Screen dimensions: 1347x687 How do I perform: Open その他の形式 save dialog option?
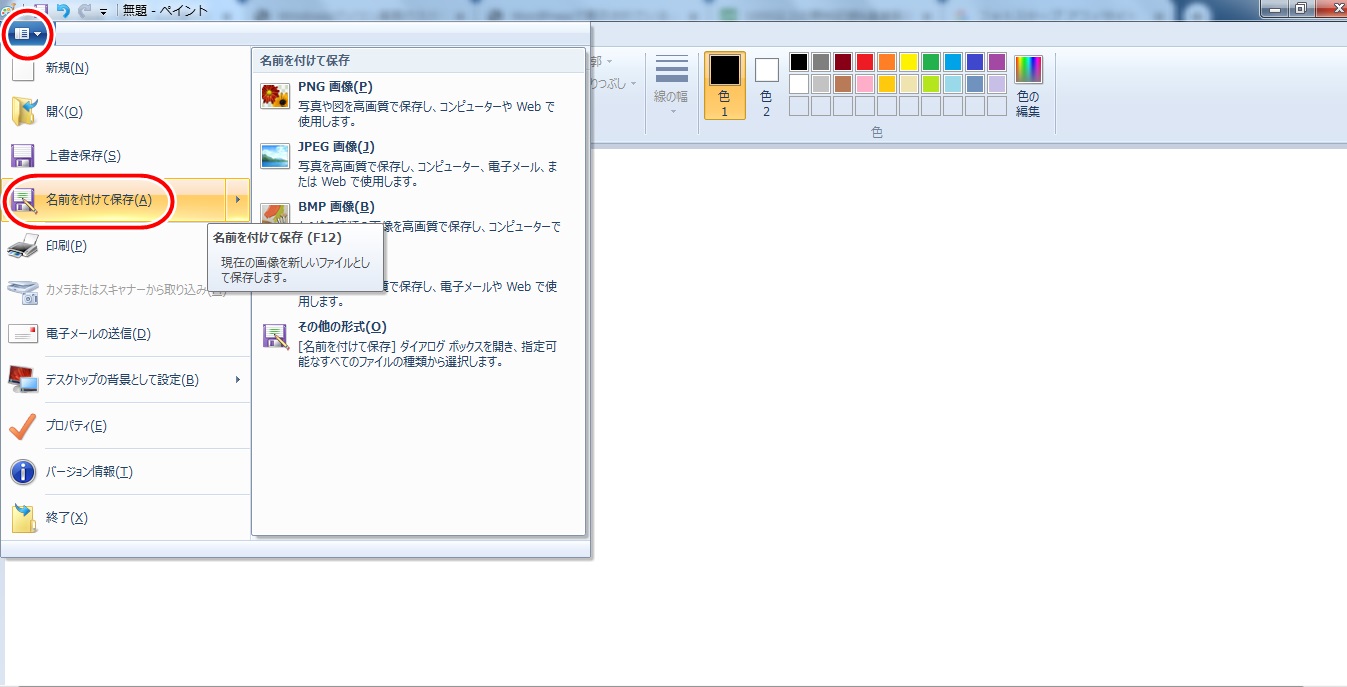[342, 327]
